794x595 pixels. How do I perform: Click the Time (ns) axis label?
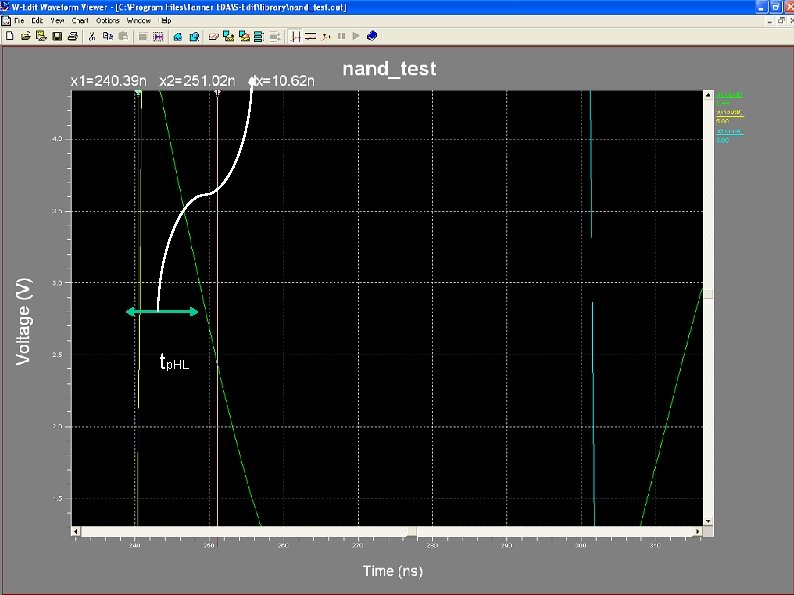pyautogui.click(x=393, y=571)
